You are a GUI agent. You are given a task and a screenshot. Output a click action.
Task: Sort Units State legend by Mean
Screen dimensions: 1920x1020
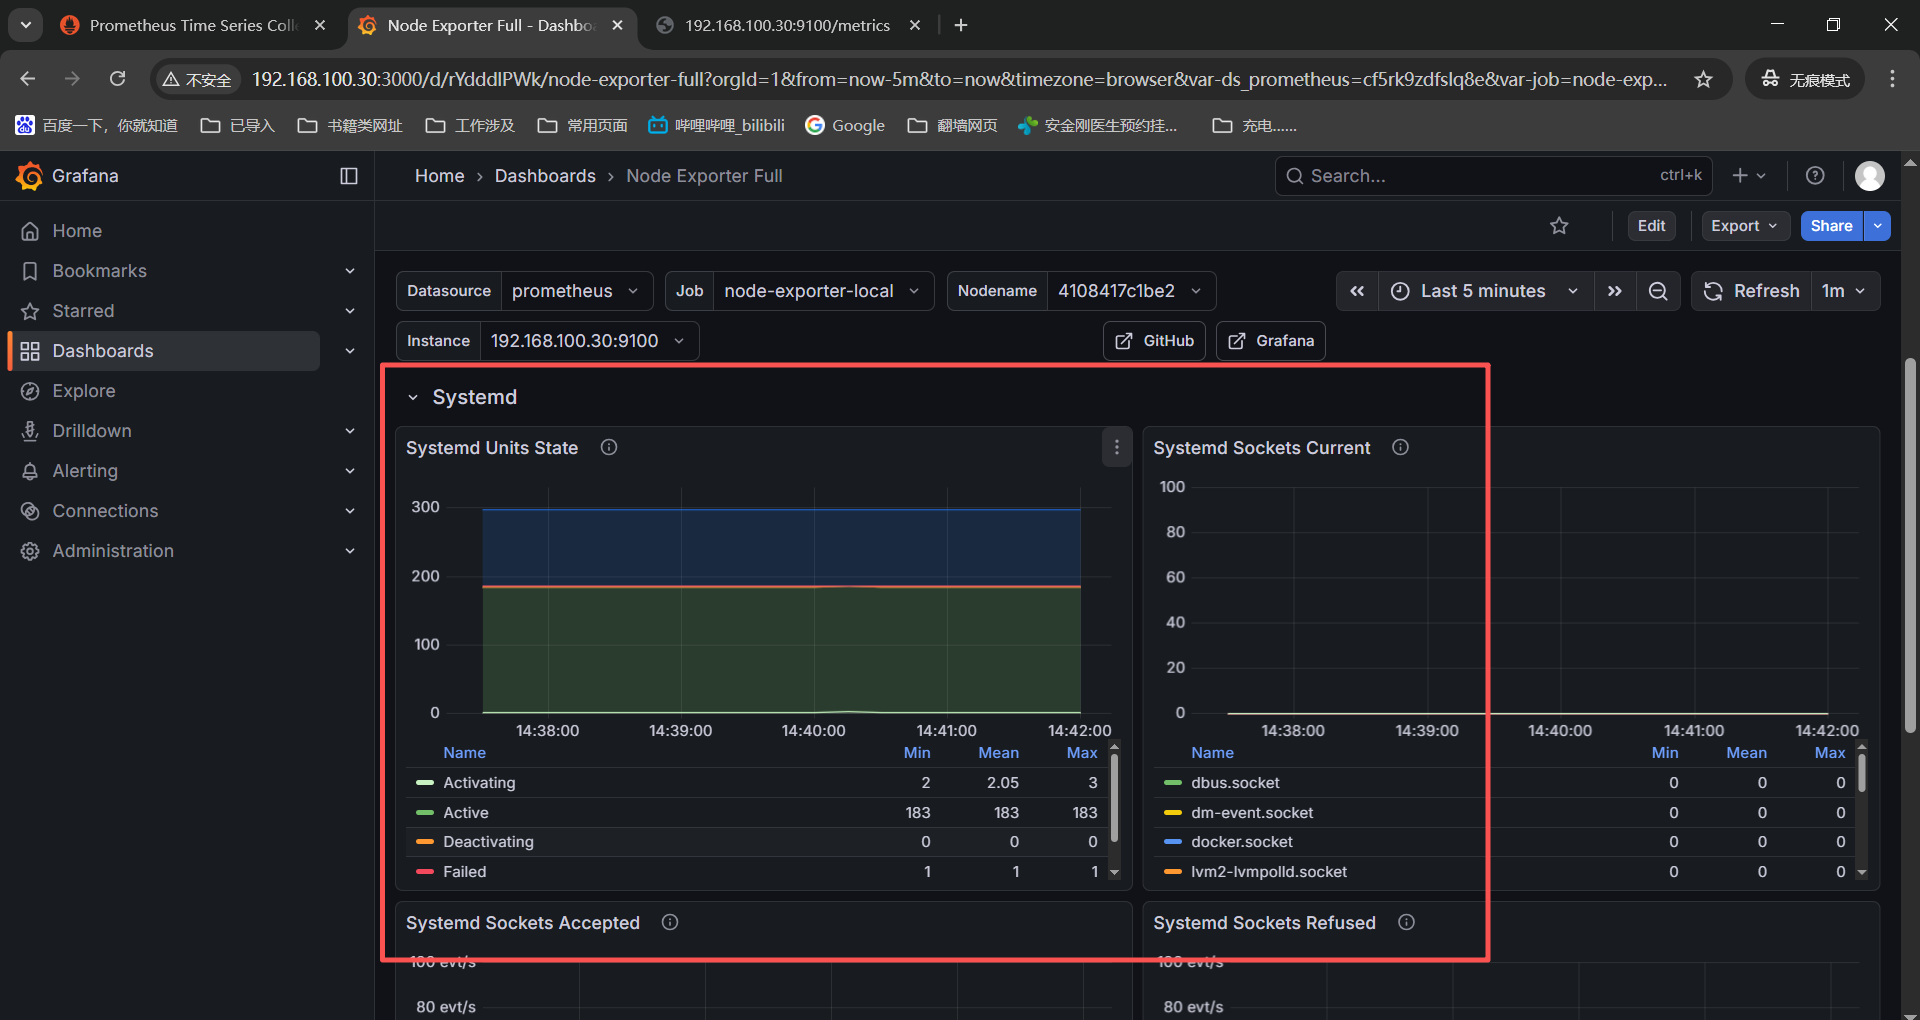coord(998,753)
